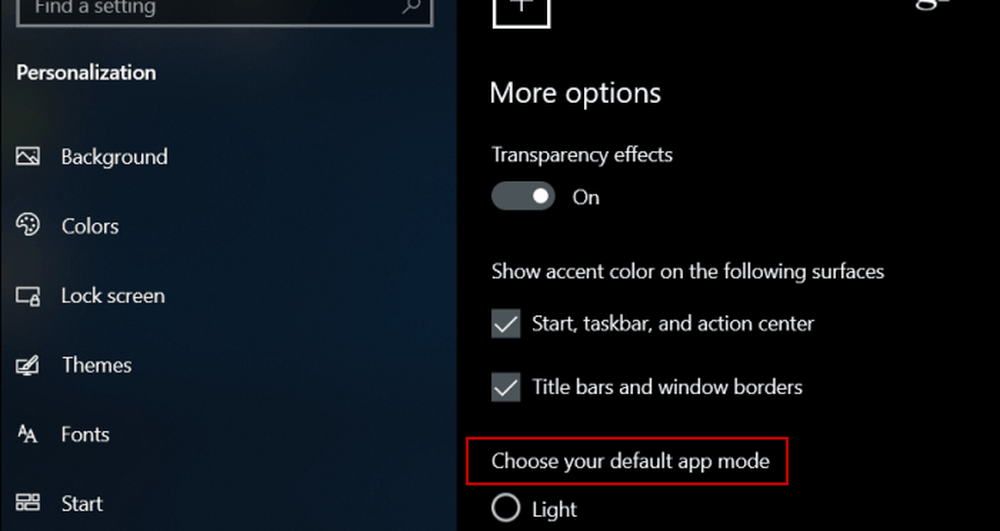Click the palette icon beside Colors
The height and width of the screenshot is (531, 1000).
tap(27, 225)
